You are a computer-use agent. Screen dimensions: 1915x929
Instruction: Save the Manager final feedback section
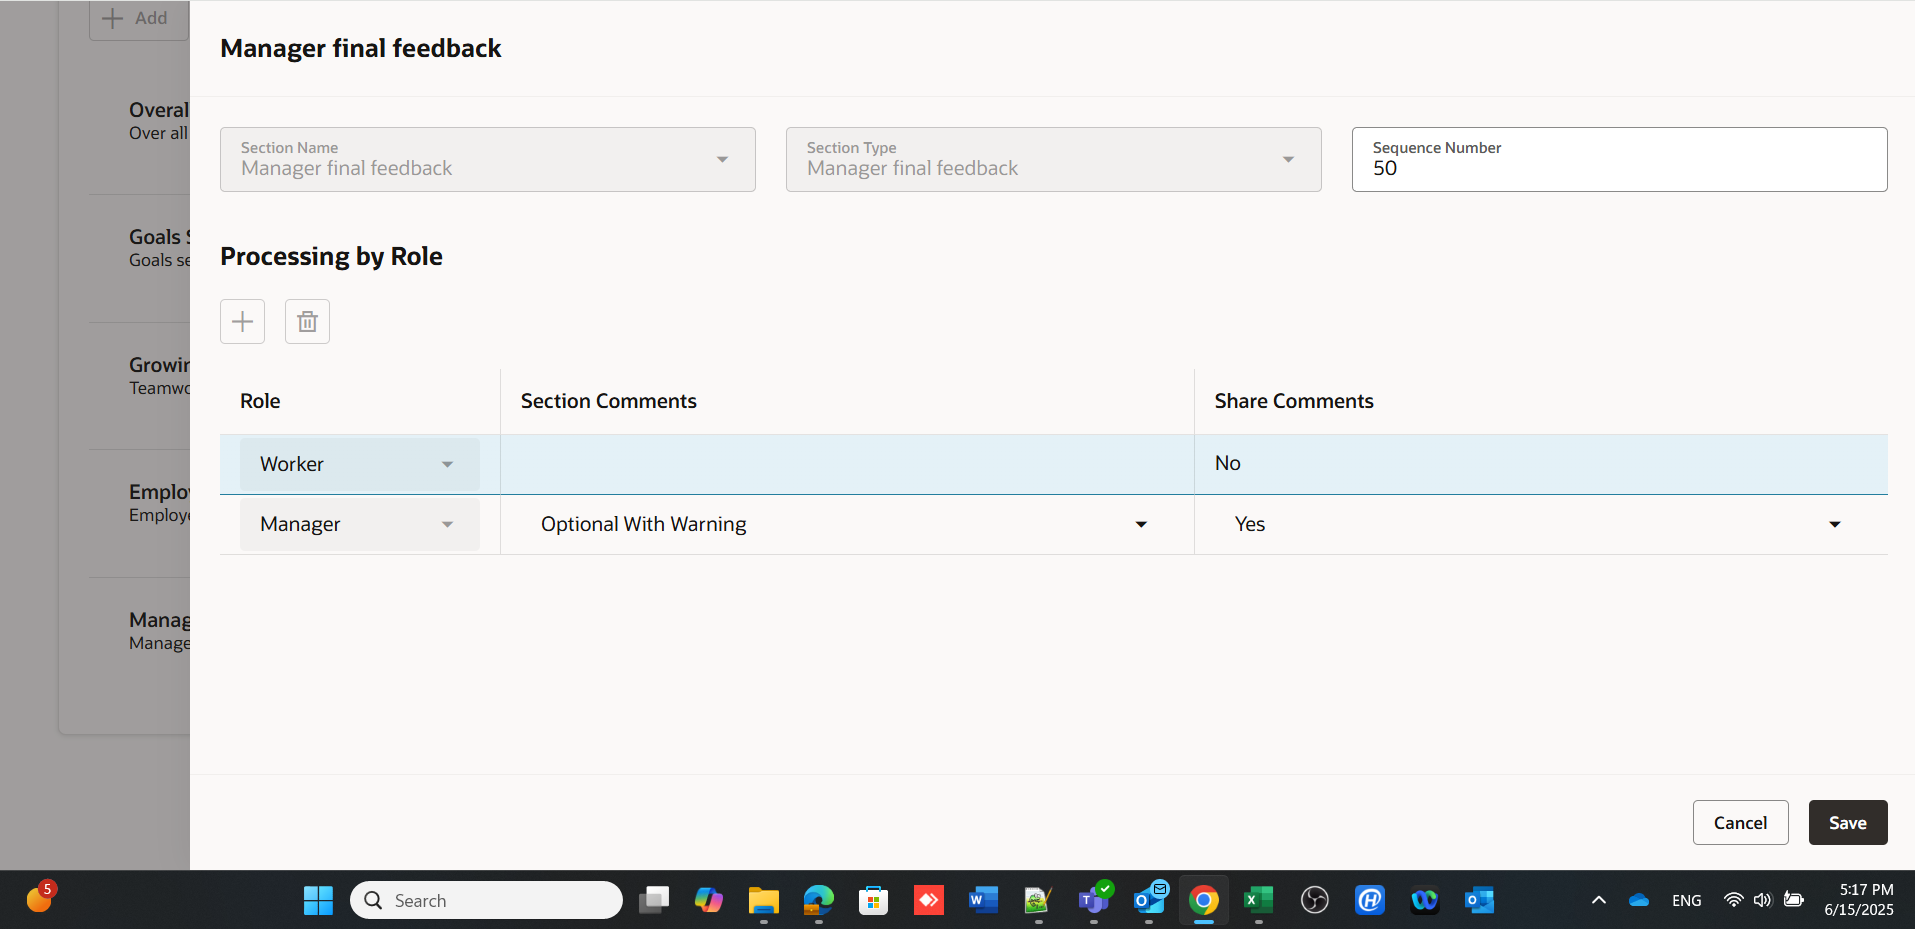(1848, 822)
